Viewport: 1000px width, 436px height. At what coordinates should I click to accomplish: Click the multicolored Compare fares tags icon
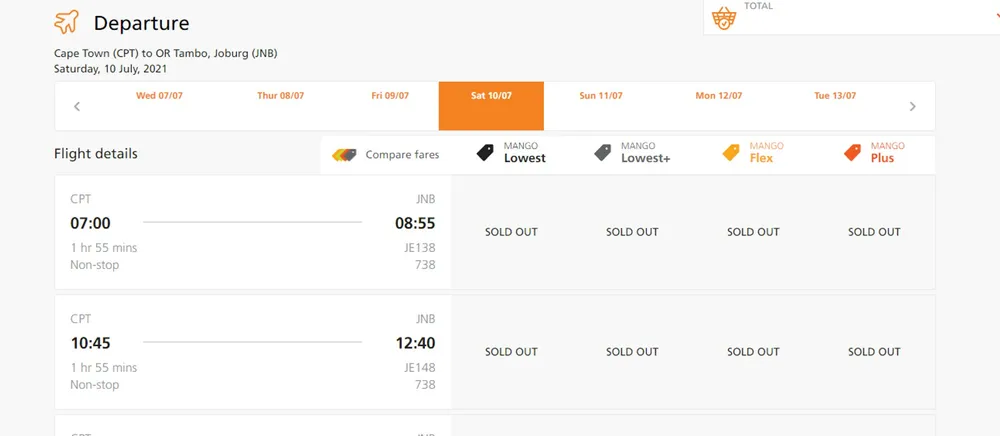(344, 154)
